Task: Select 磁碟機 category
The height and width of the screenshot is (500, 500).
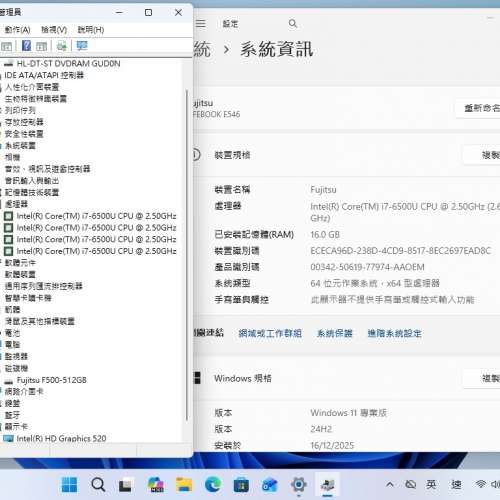Action: tap(16, 368)
